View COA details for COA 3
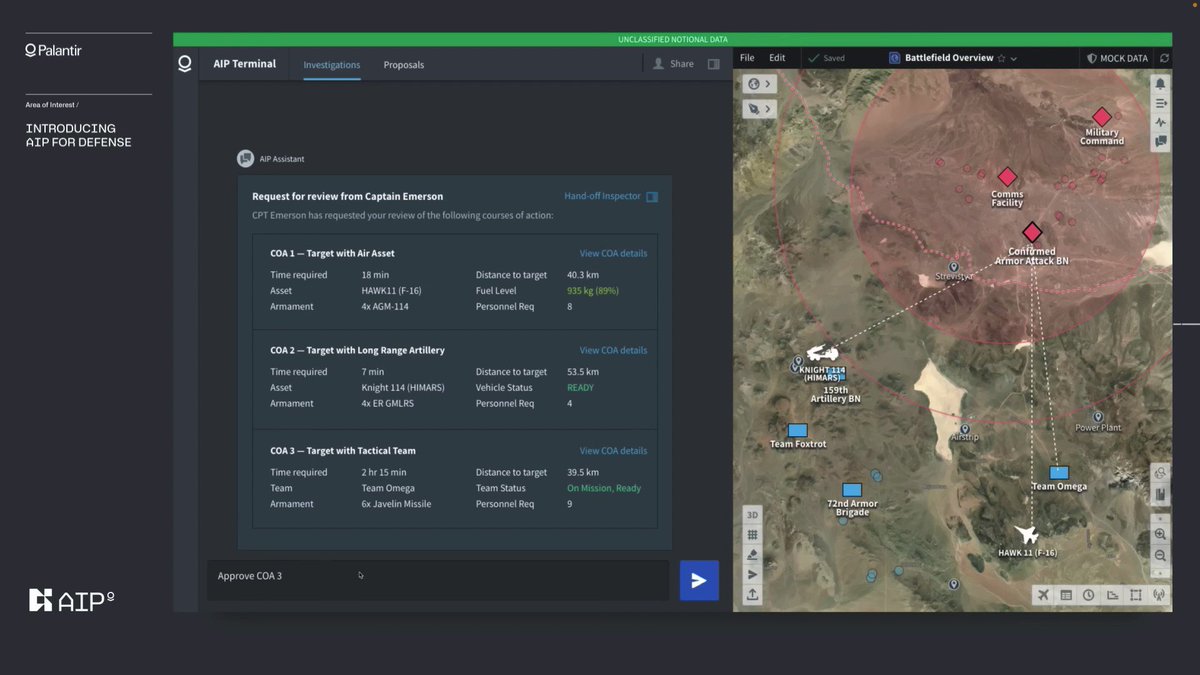 click(x=613, y=451)
